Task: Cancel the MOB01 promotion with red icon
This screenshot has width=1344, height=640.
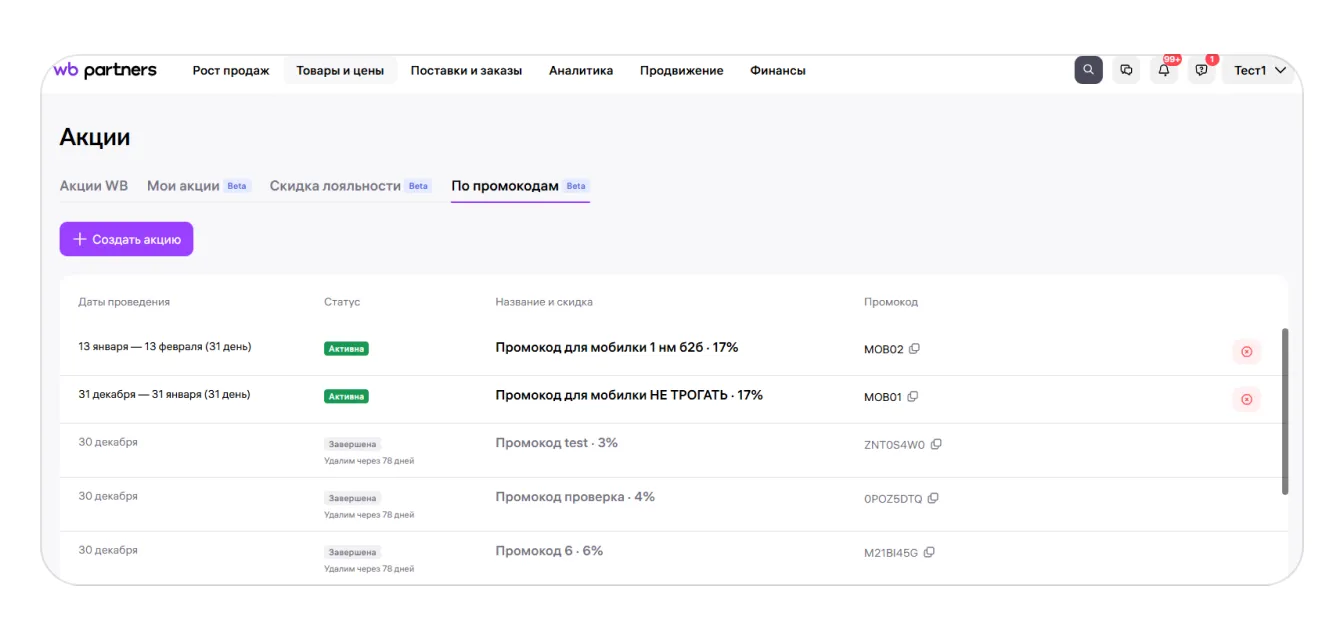Action: click(1246, 399)
